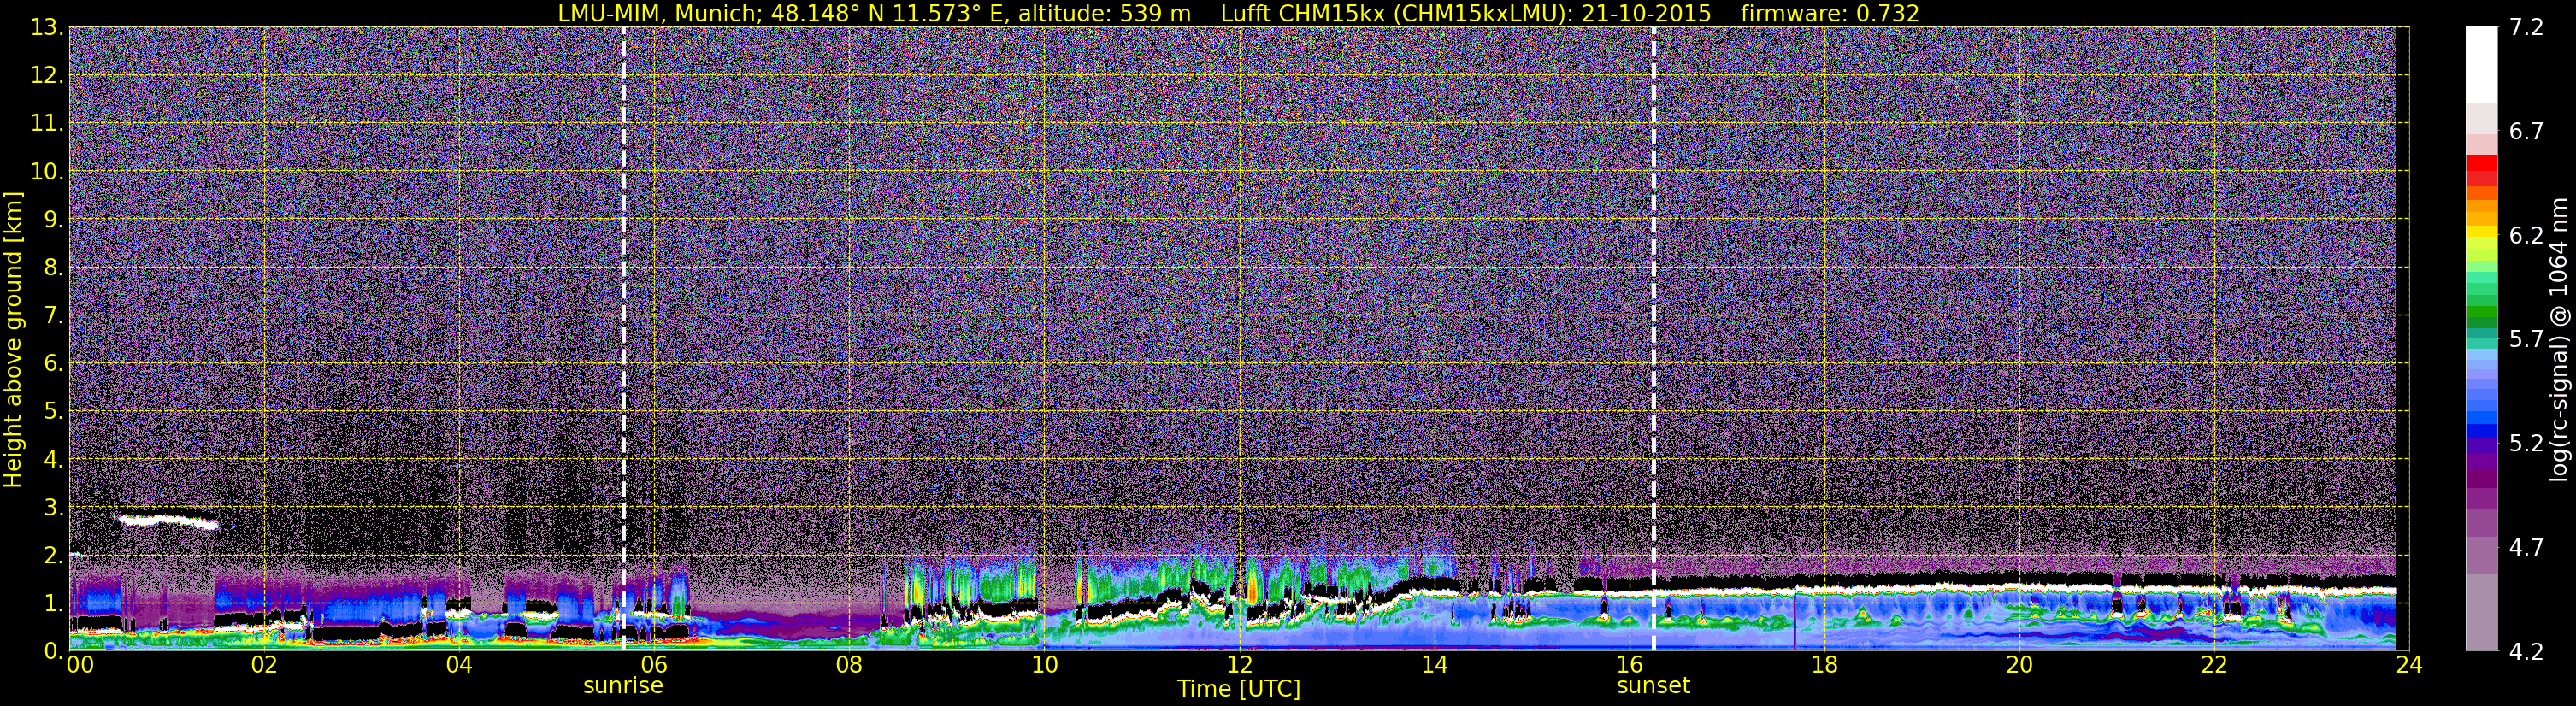Click the height axis tick label 13
The image size is (2576, 706).
pyautogui.click(x=46, y=28)
